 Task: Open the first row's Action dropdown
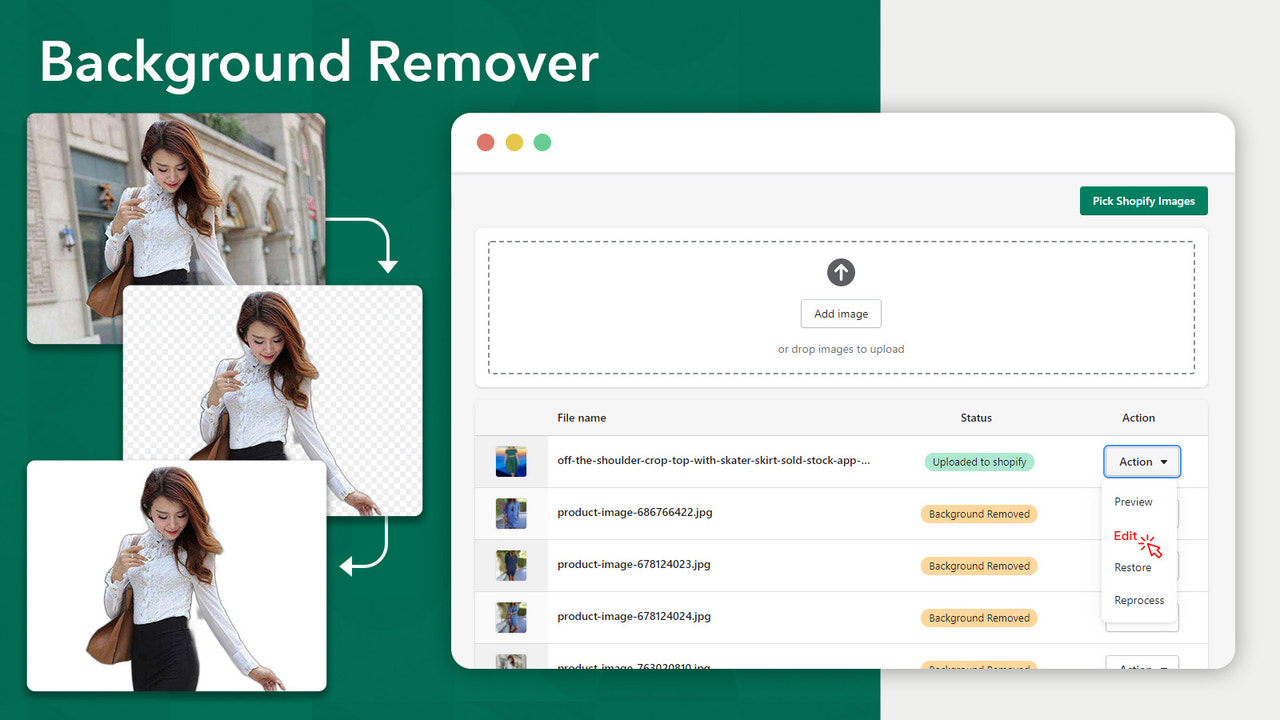click(x=1141, y=461)
